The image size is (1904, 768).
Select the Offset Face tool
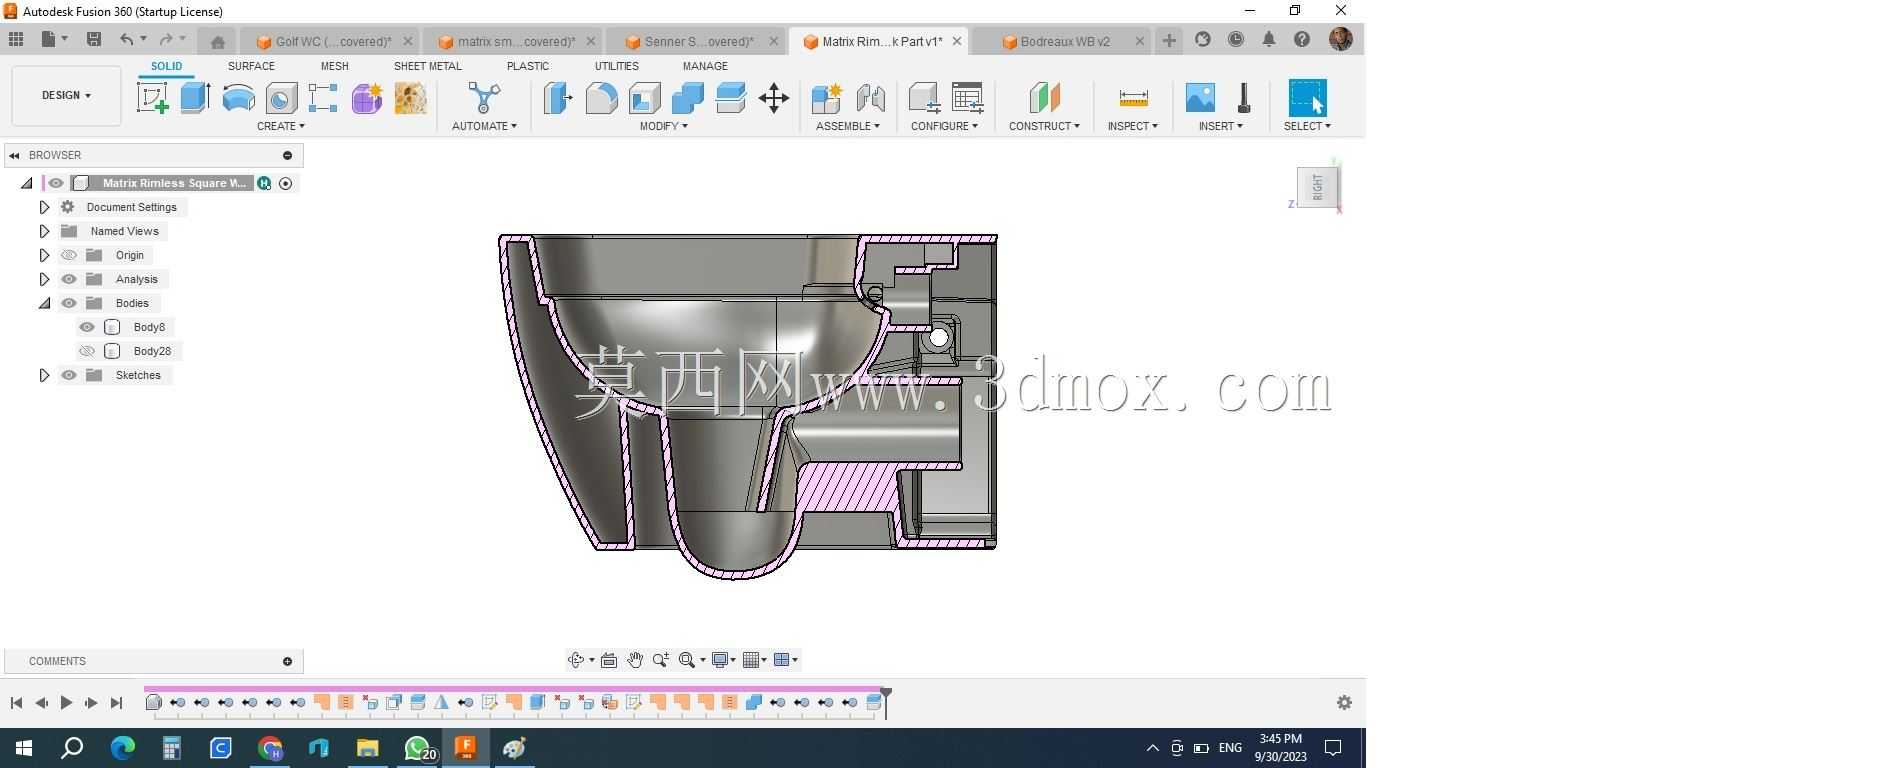pos(730,98)
